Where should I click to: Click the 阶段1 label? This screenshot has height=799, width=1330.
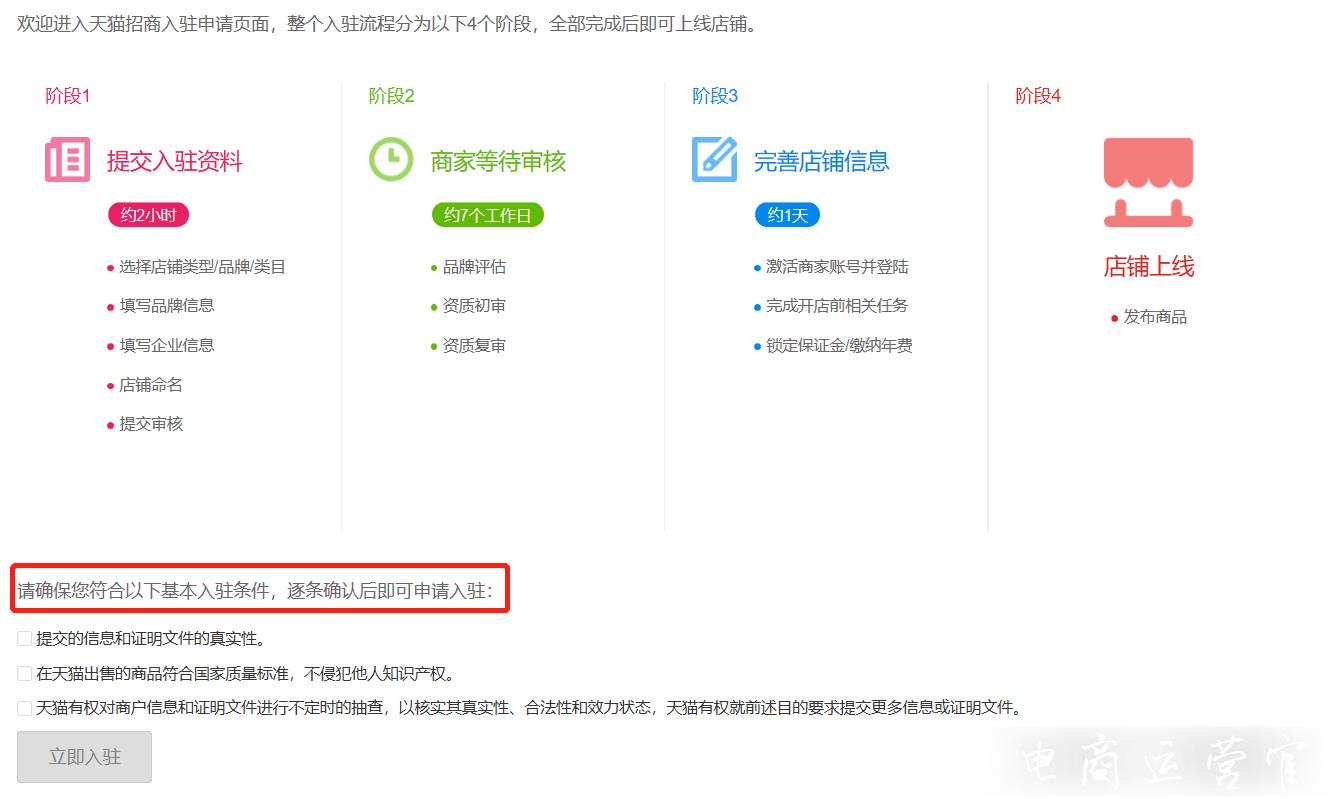[x=68, y=96]
